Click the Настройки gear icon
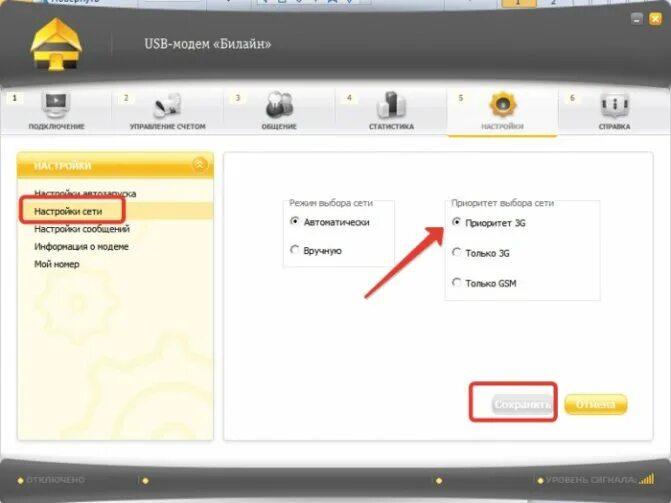The height and width of the screenshot is (503, 671). click(x=502, y=104)
